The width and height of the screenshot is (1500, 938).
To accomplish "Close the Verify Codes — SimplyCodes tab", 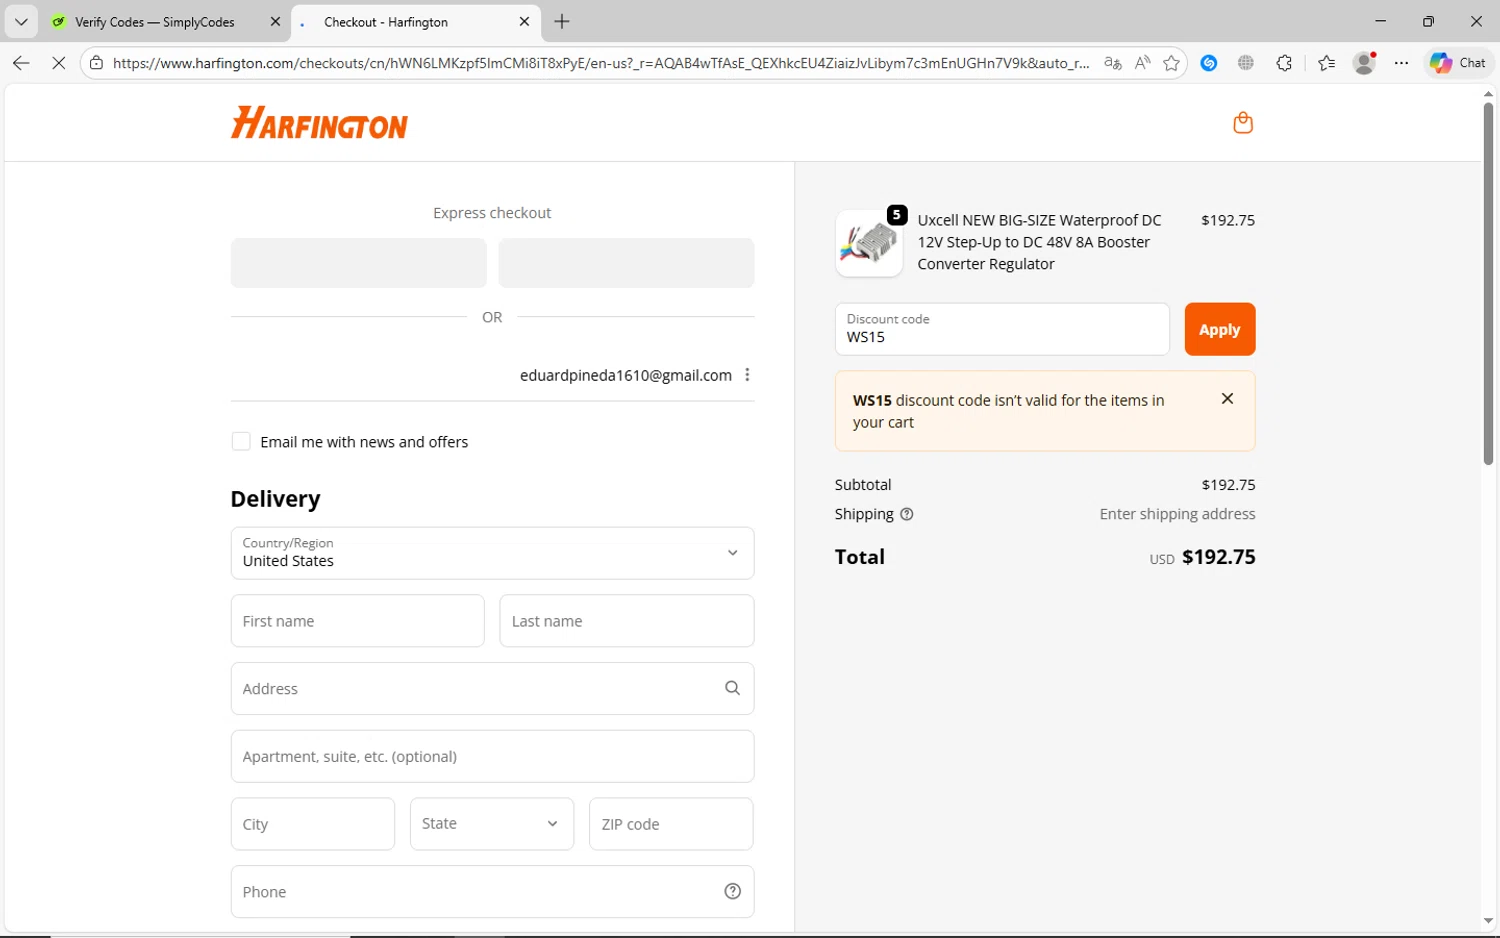I will (275, 21).
